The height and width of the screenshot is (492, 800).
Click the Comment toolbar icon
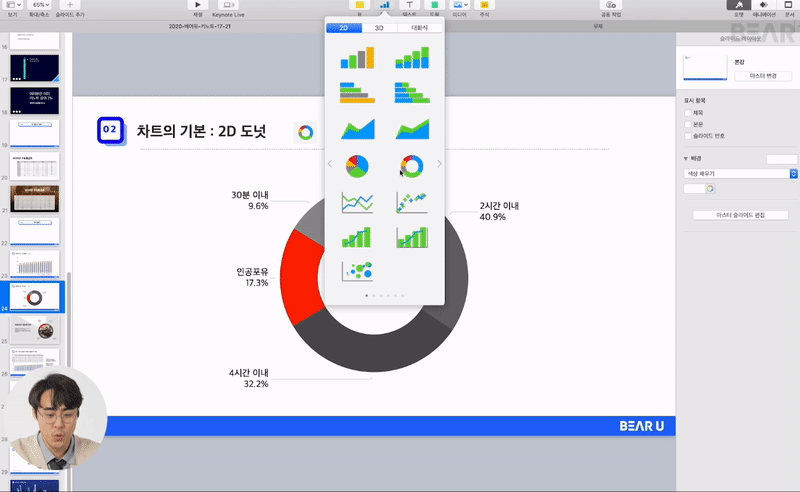tap(484, 5)
